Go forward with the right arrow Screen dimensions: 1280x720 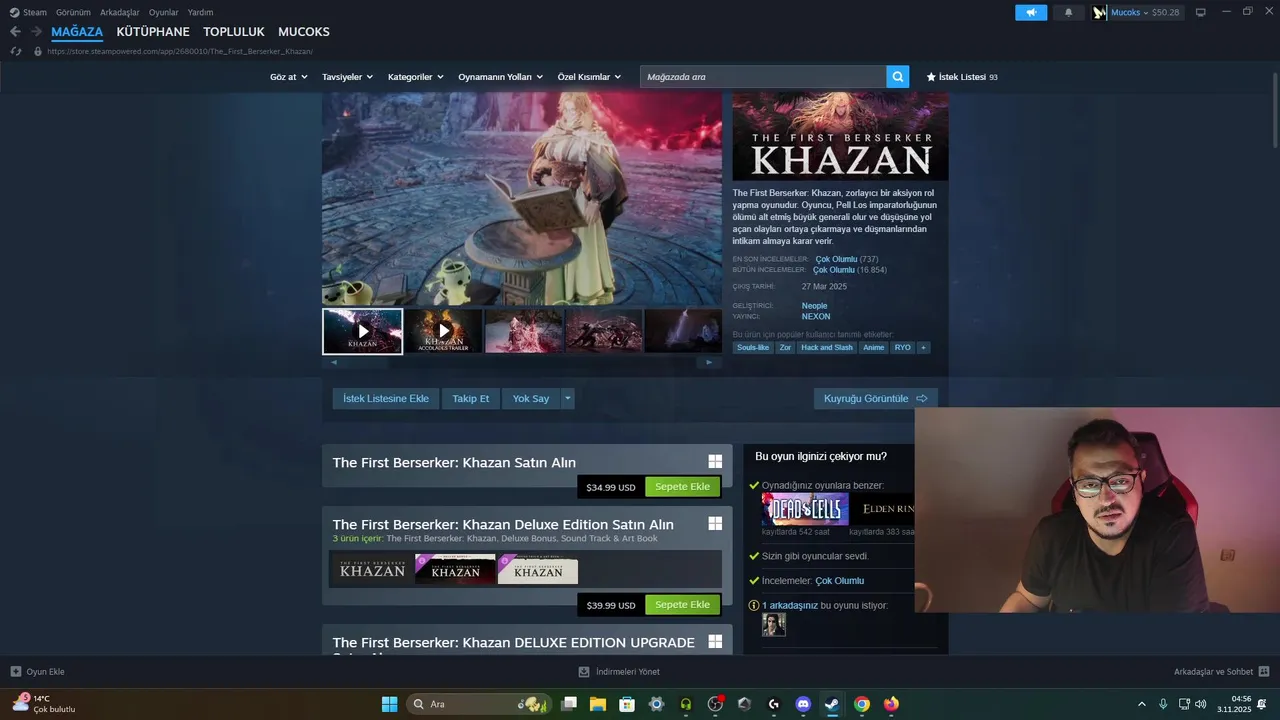36,32
